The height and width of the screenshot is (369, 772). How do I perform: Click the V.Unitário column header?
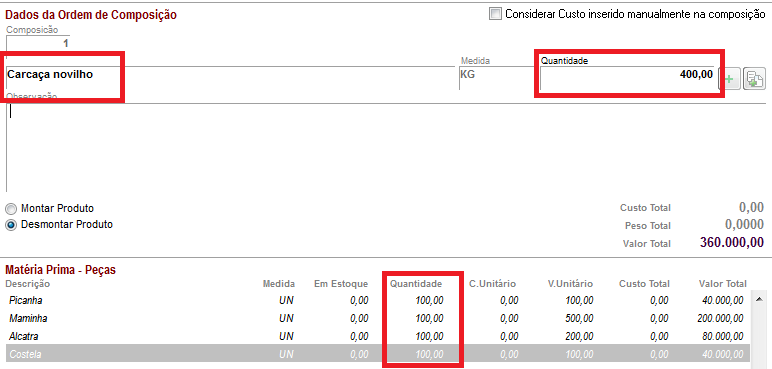[570, 284]
